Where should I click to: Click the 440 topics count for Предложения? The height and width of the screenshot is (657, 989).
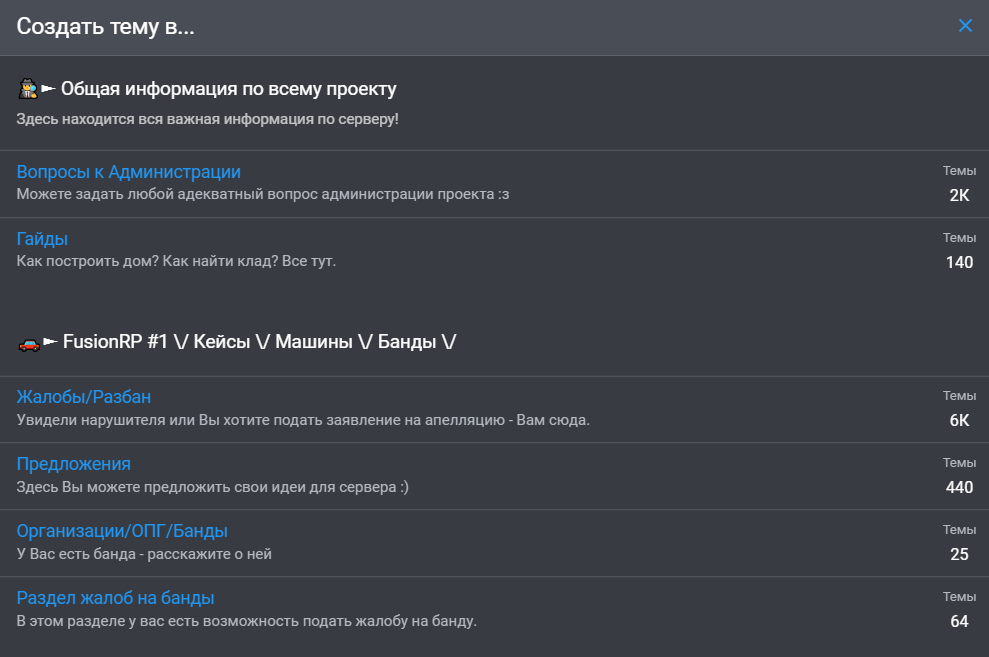959,488
